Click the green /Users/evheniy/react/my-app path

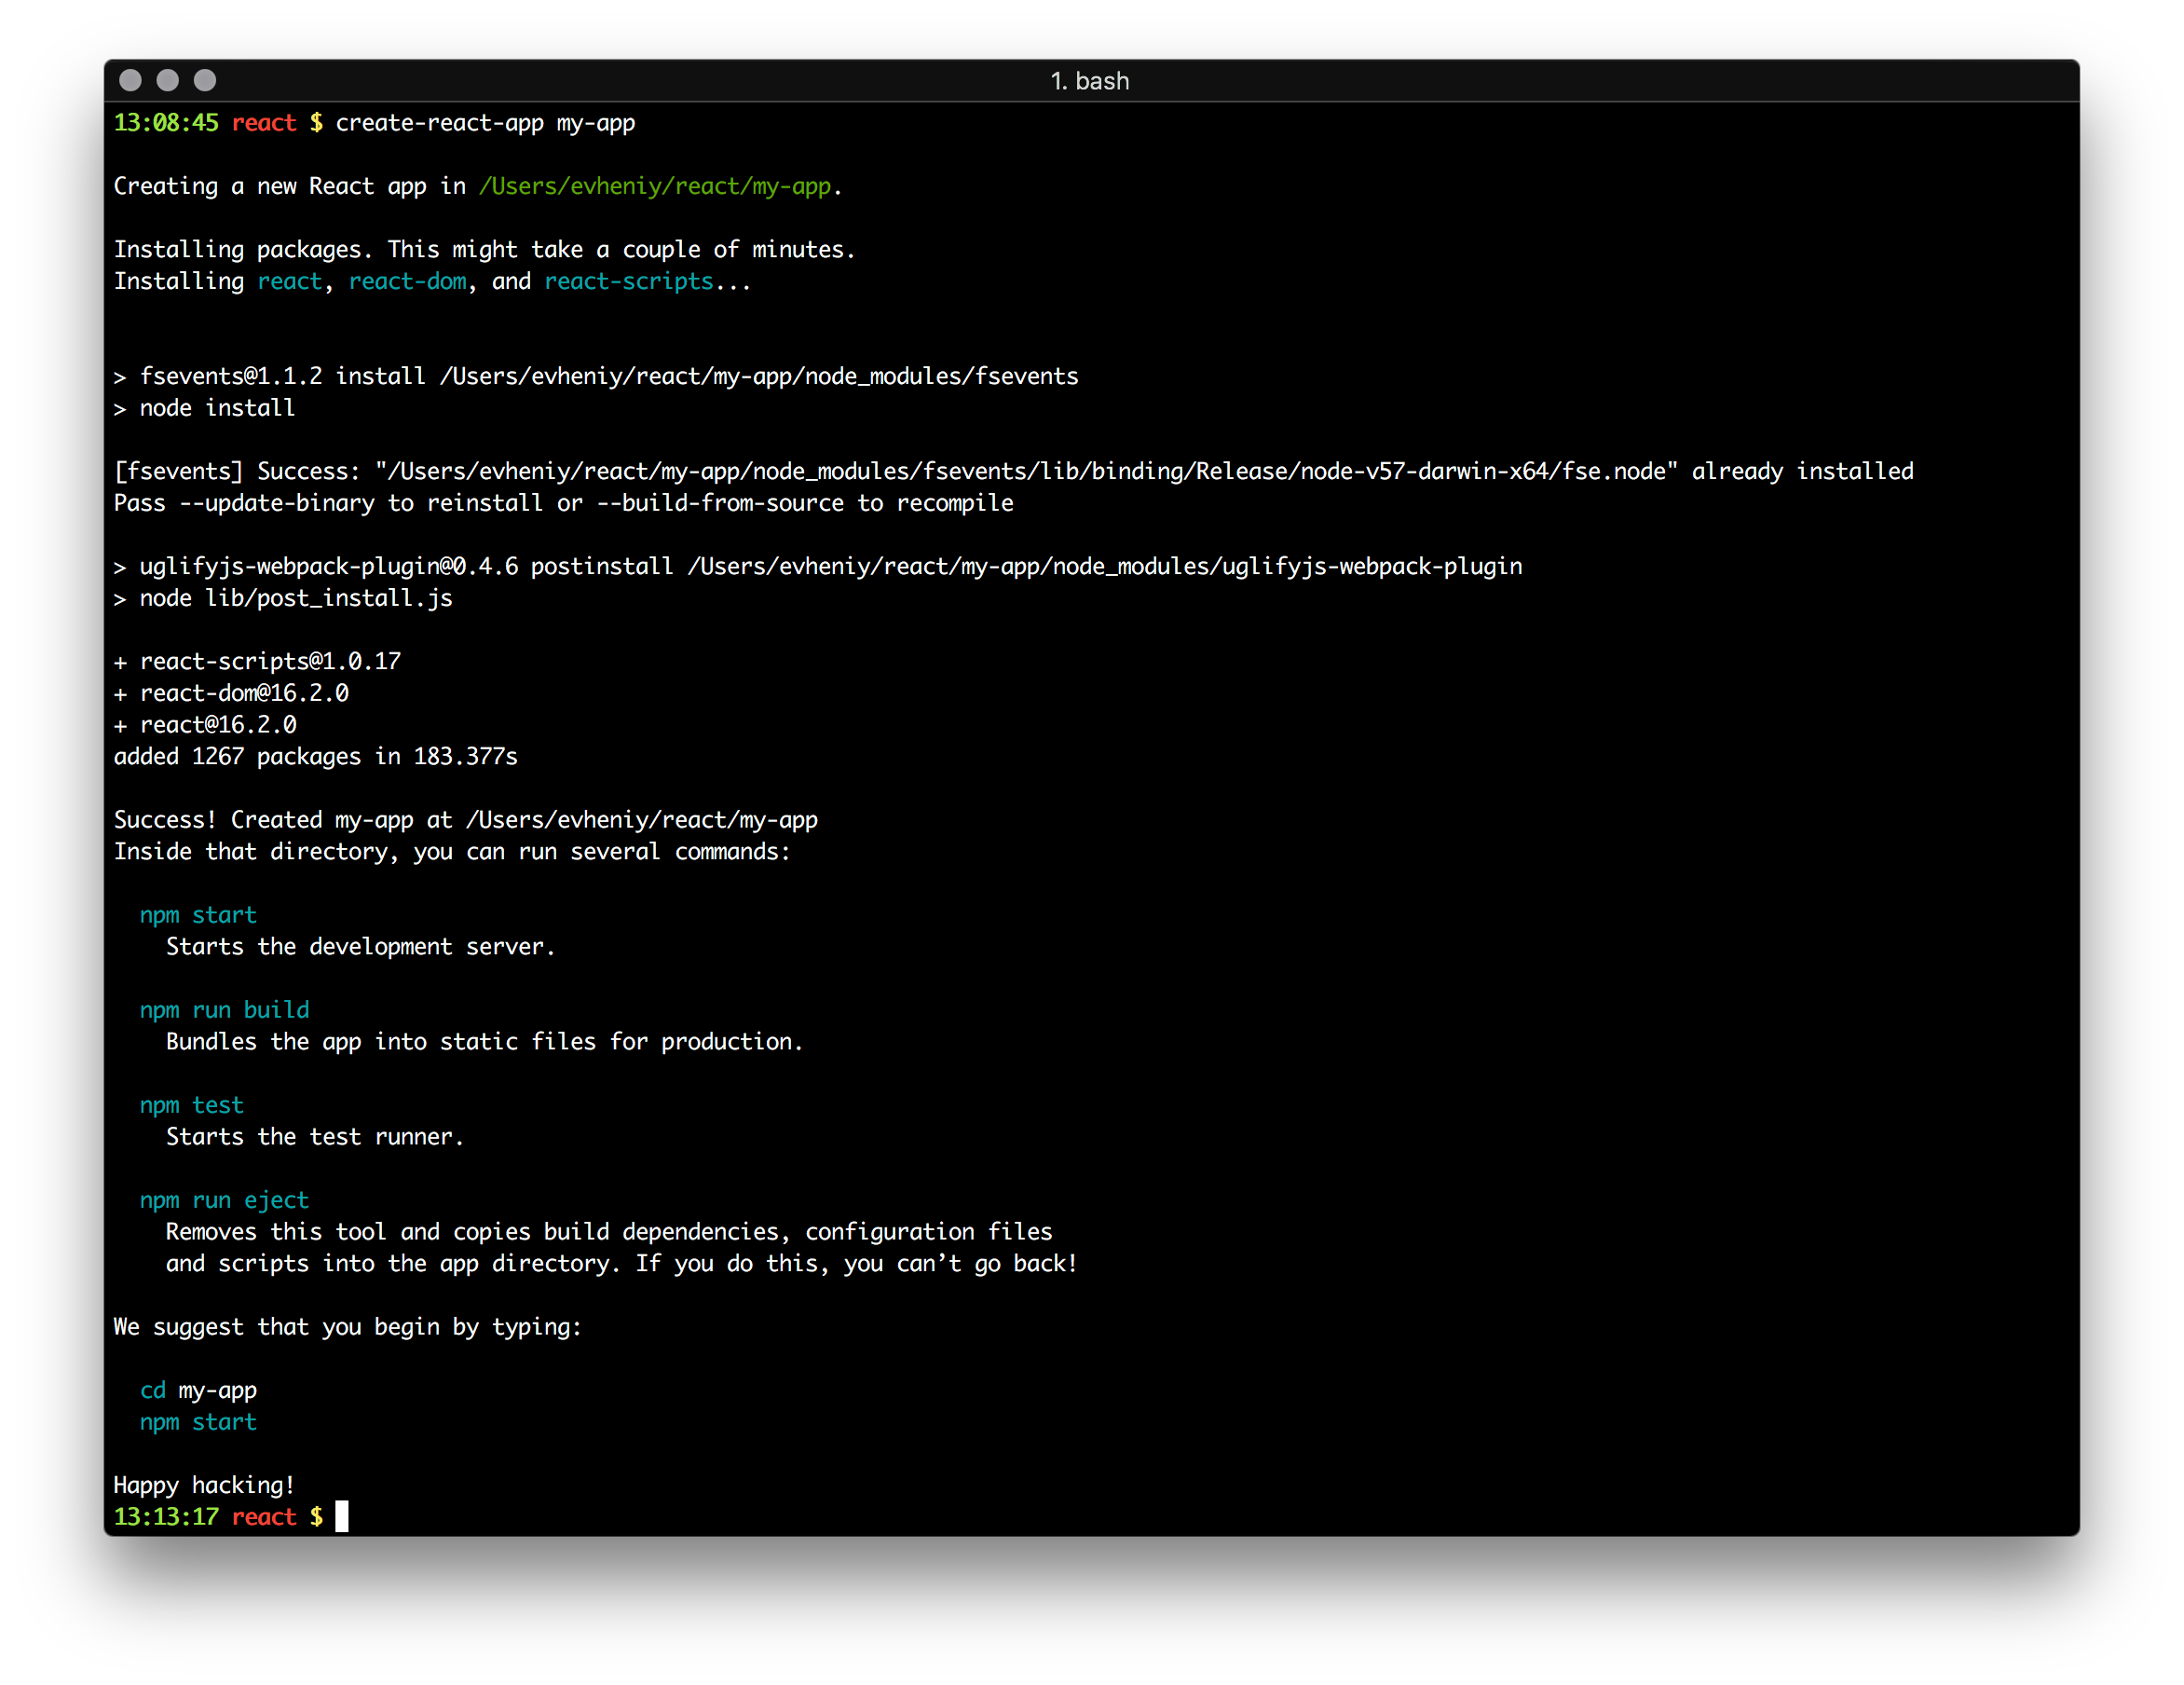coord(654,186)
